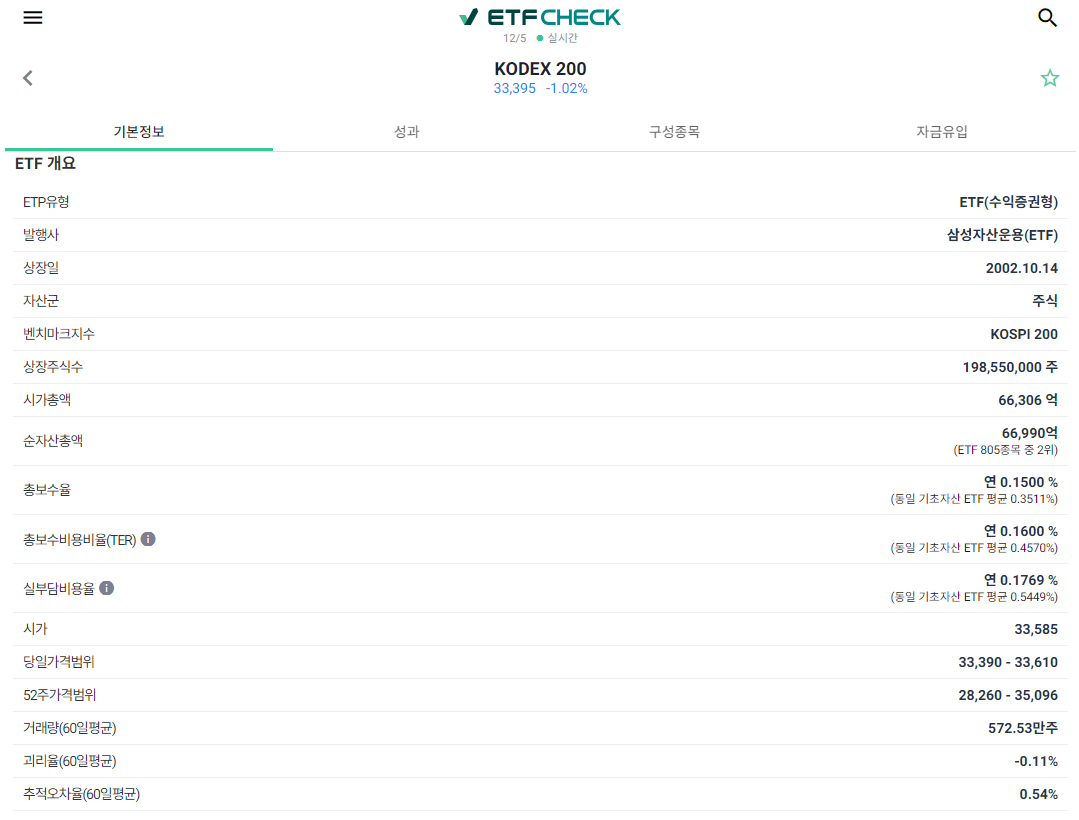Screen dimensions: 1079x820
Task: Click the 52-week range 28,260 - 35,096
Action: 1007,695
